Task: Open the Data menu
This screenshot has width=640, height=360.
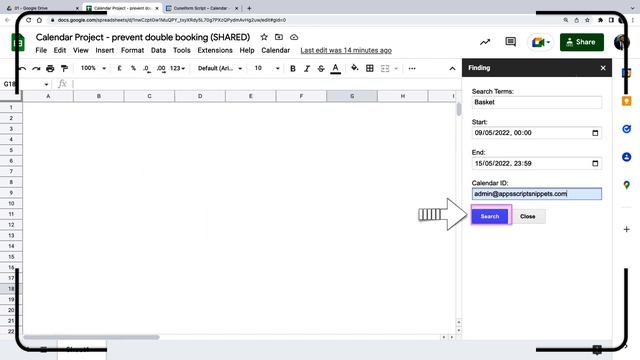Action: click(x=158, y=50)
